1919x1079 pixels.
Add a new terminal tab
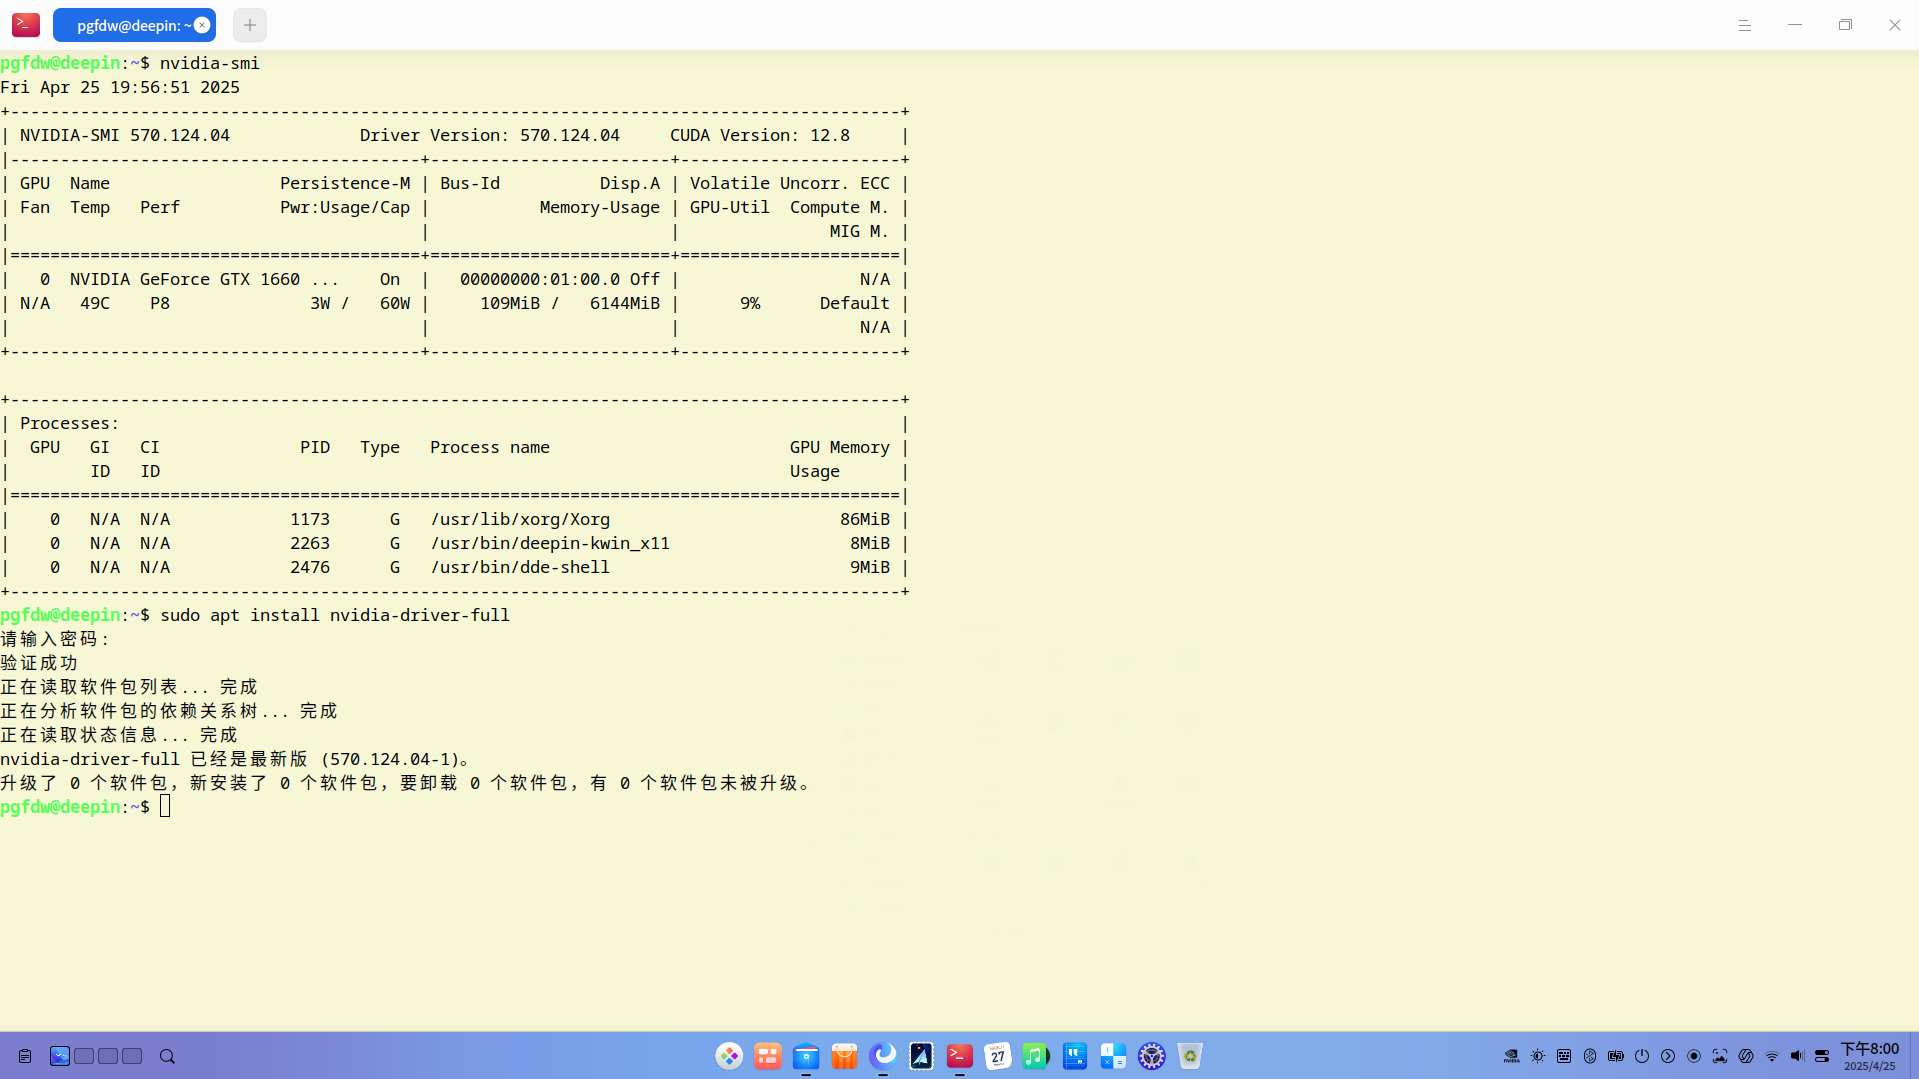250,25
